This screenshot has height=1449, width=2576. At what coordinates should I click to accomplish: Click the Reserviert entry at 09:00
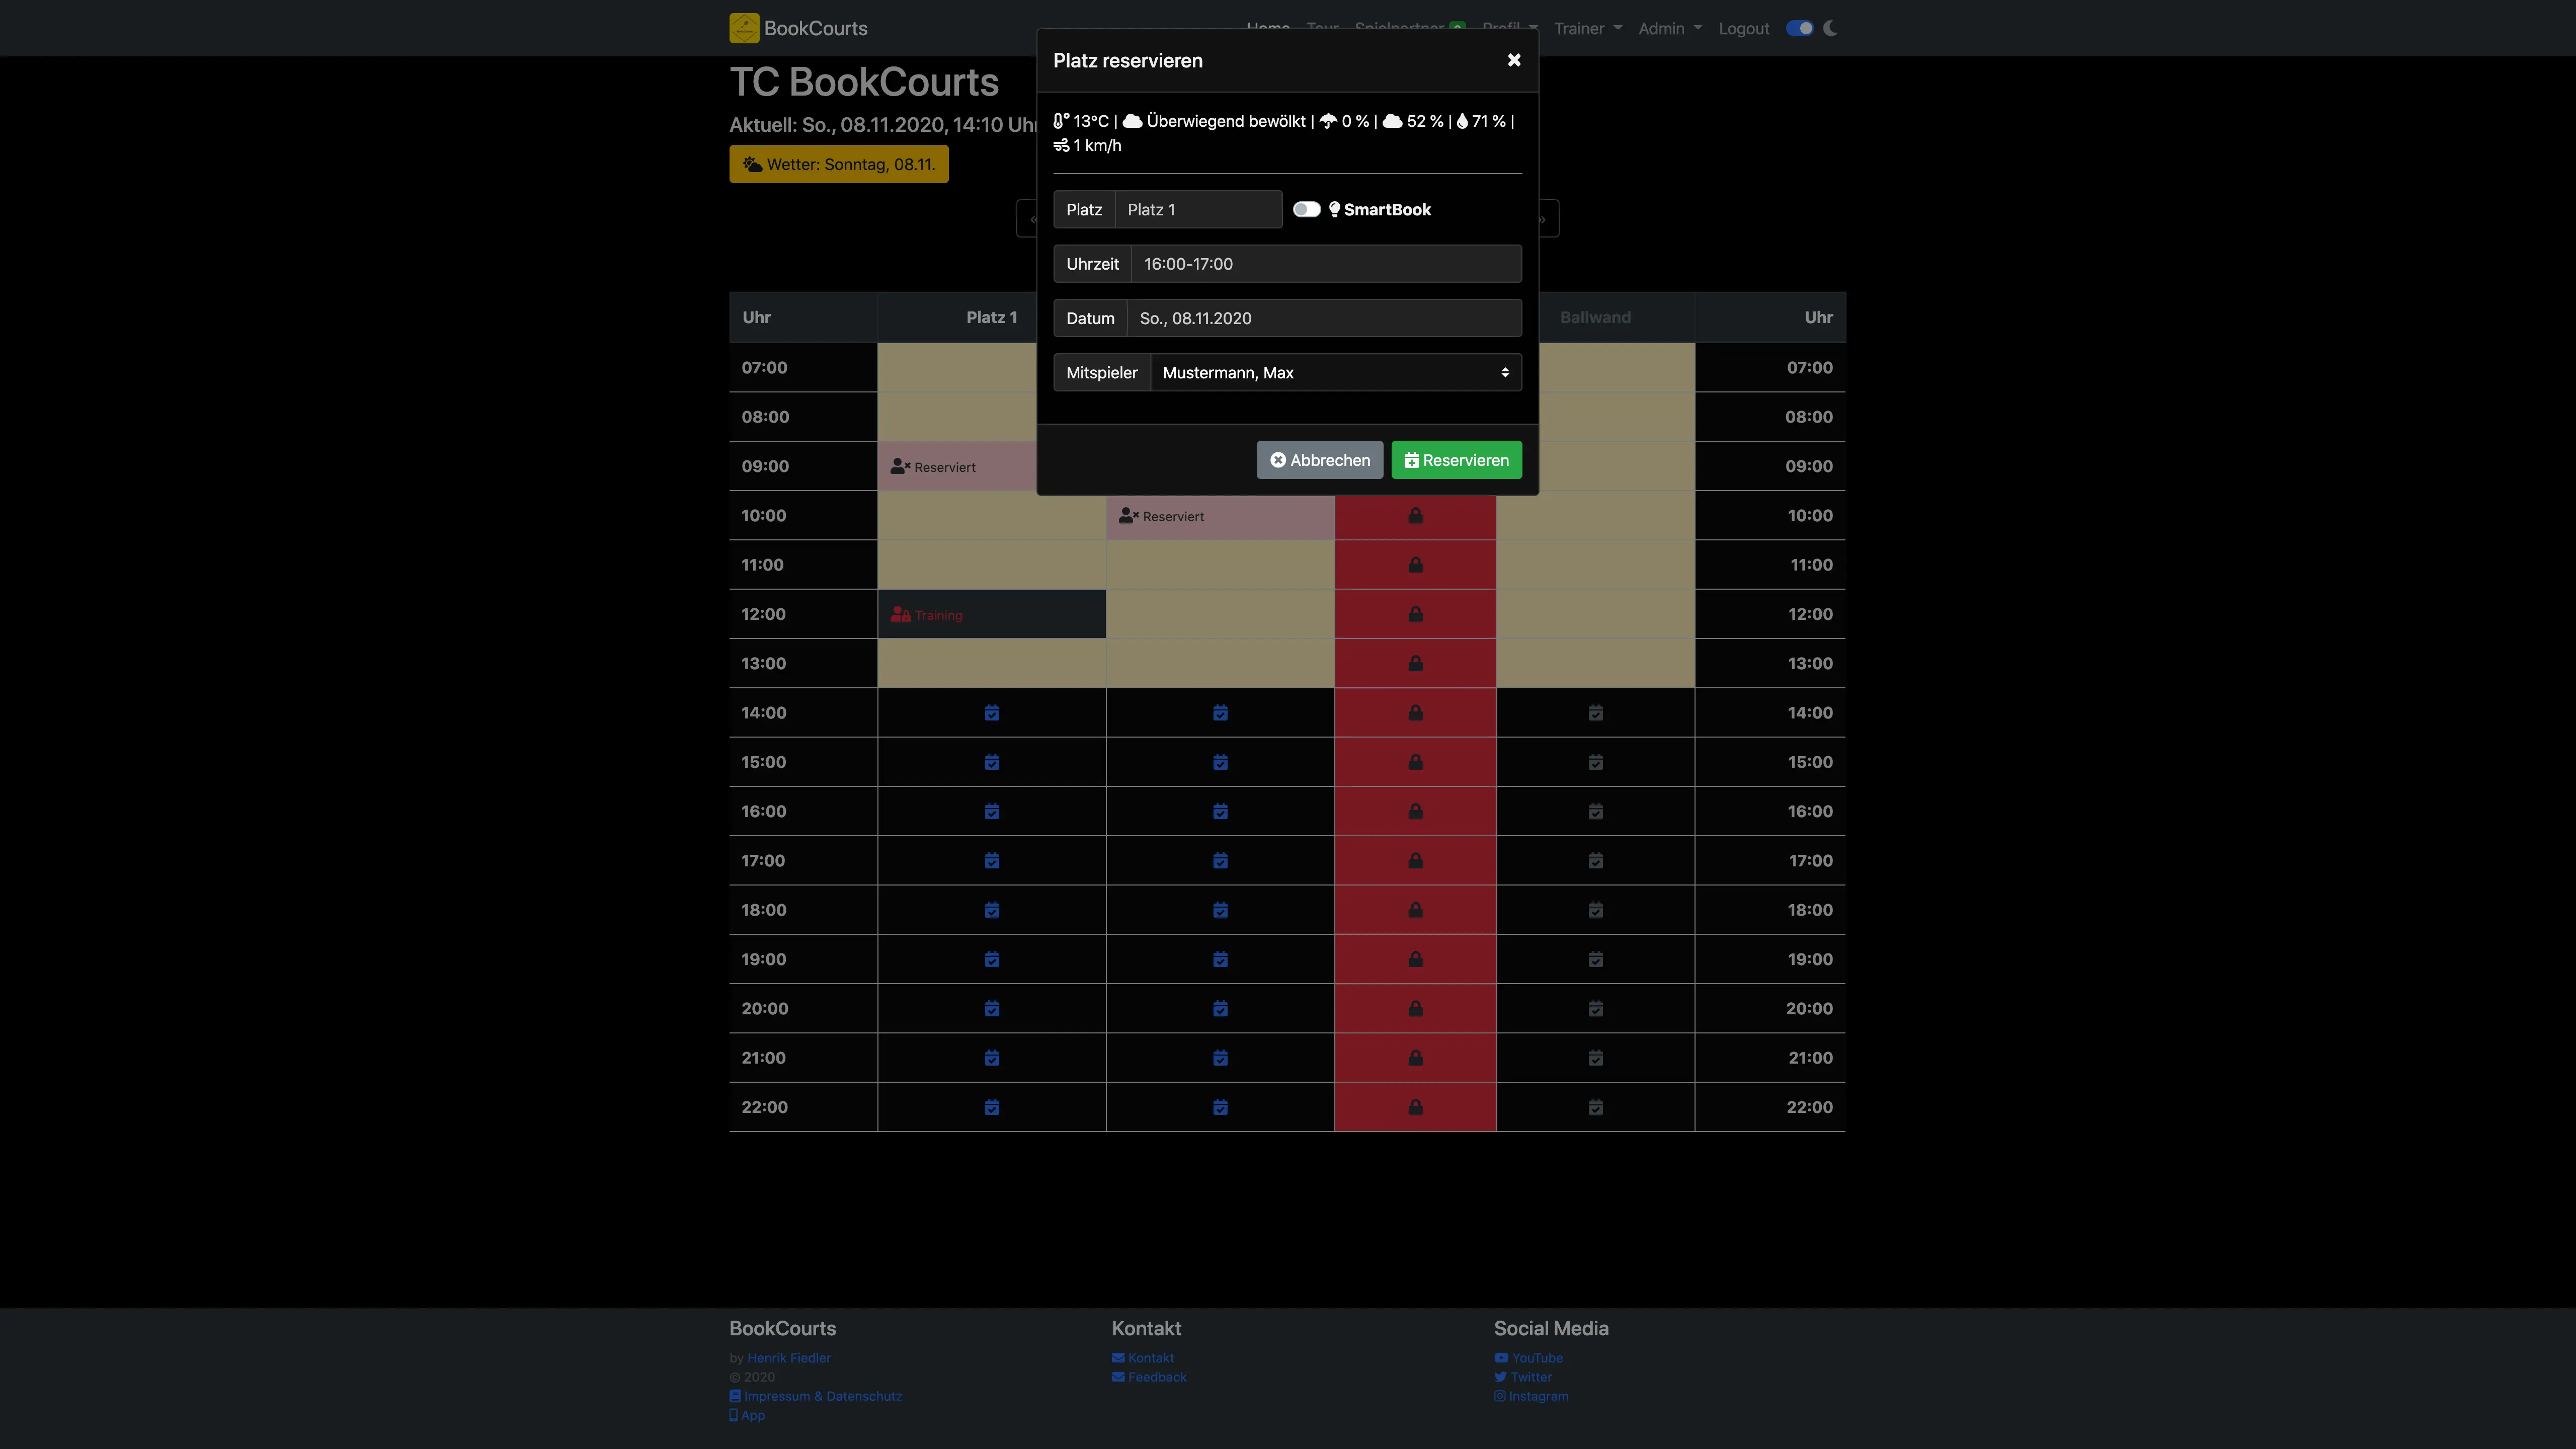click(x=933, y=467)
